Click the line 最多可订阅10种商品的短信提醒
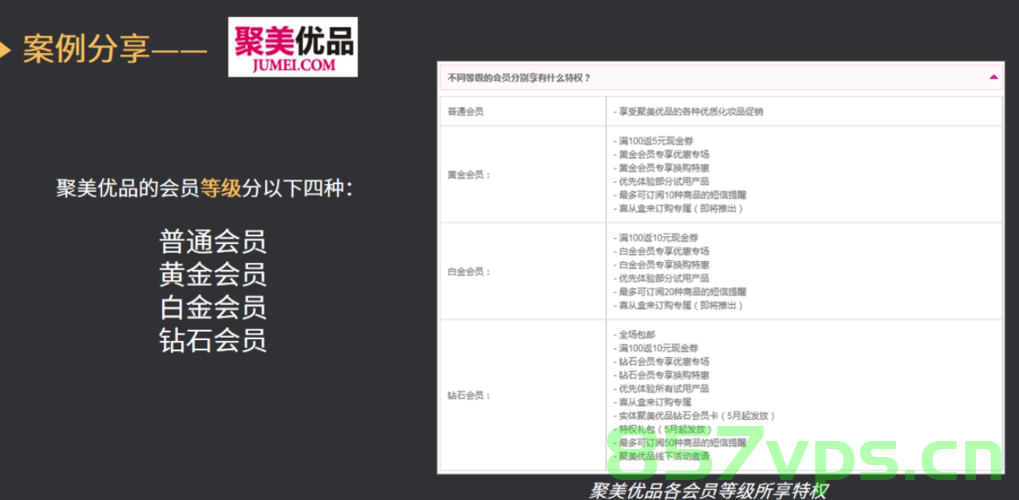Viewport: 1019px width, 500px height. [x=680, y=195]
